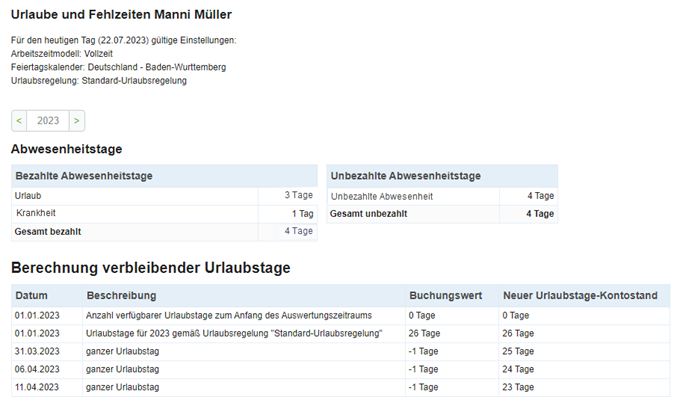This screenshot has height=397, width=677.
Task: Click the 'Gesamt bezahlt' row label
Action: coord(48,232)
